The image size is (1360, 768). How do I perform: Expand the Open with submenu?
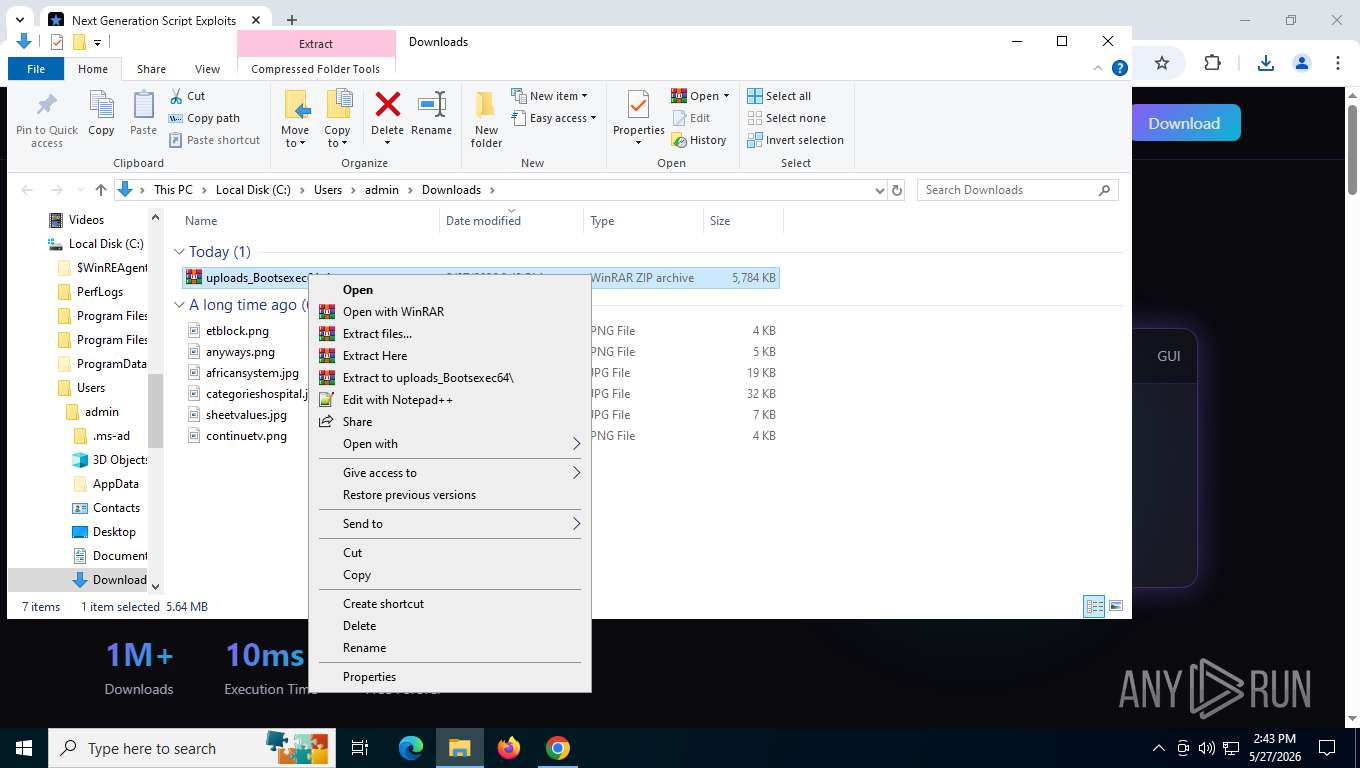[x=449, y=444]
